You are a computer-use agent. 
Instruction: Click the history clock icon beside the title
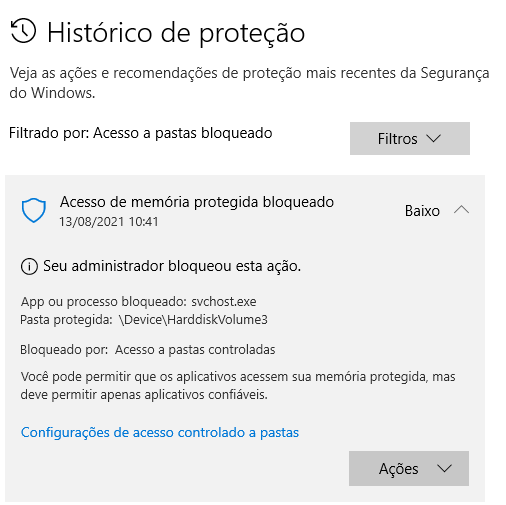[x=23, y=31]
